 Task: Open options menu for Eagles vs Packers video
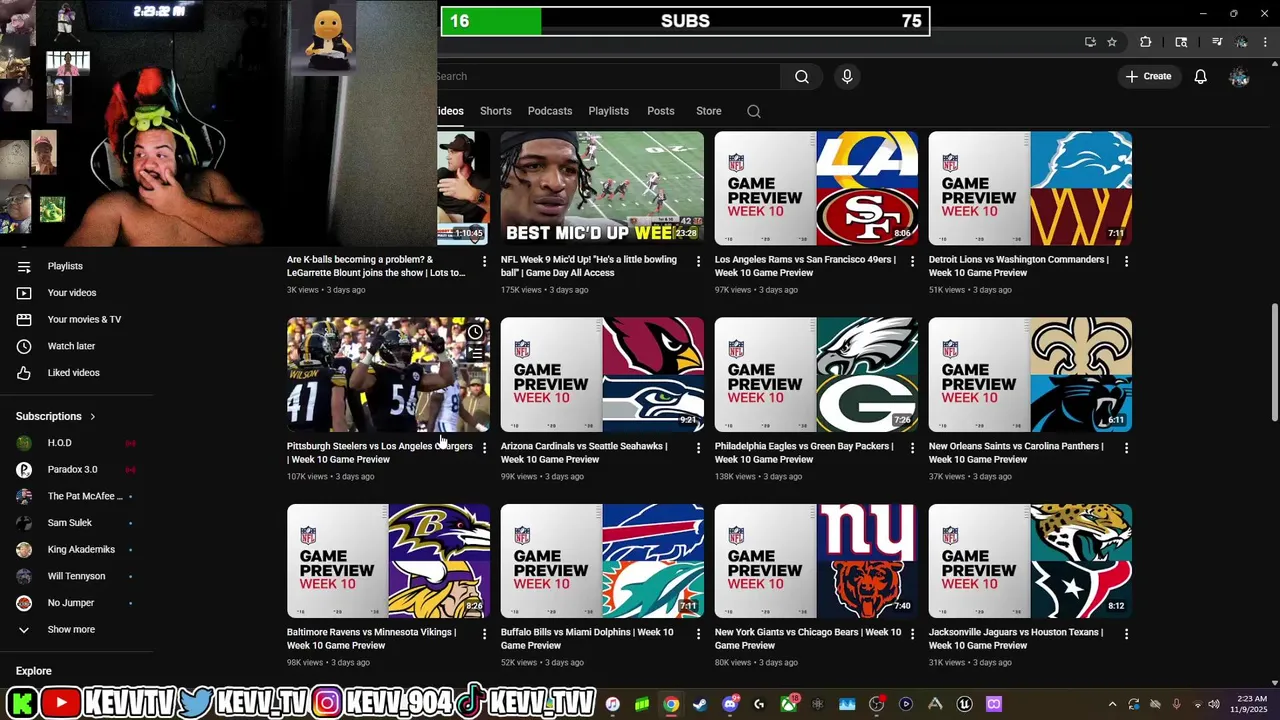912,448
